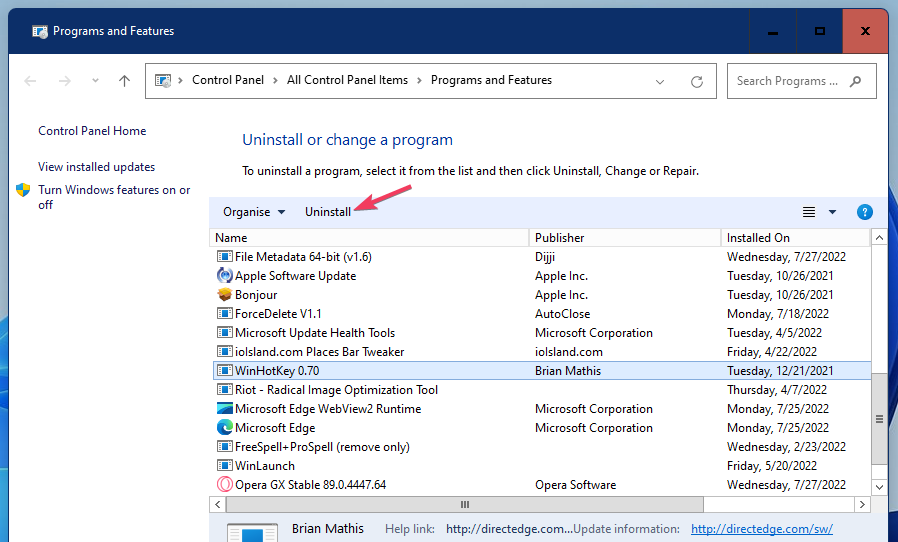
Task: Click the vertical scrollbar down arrow
Action: (879, 487)
